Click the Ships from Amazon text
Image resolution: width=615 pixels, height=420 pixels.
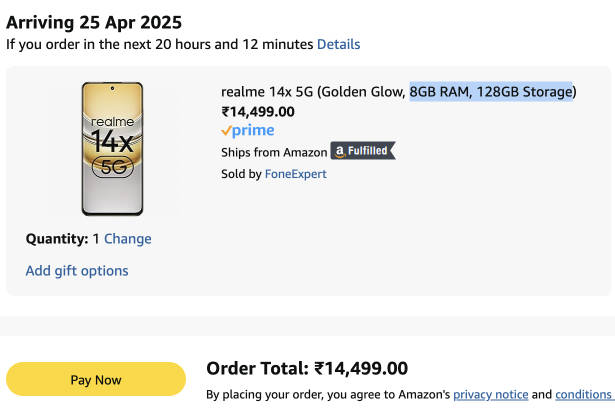274,152
